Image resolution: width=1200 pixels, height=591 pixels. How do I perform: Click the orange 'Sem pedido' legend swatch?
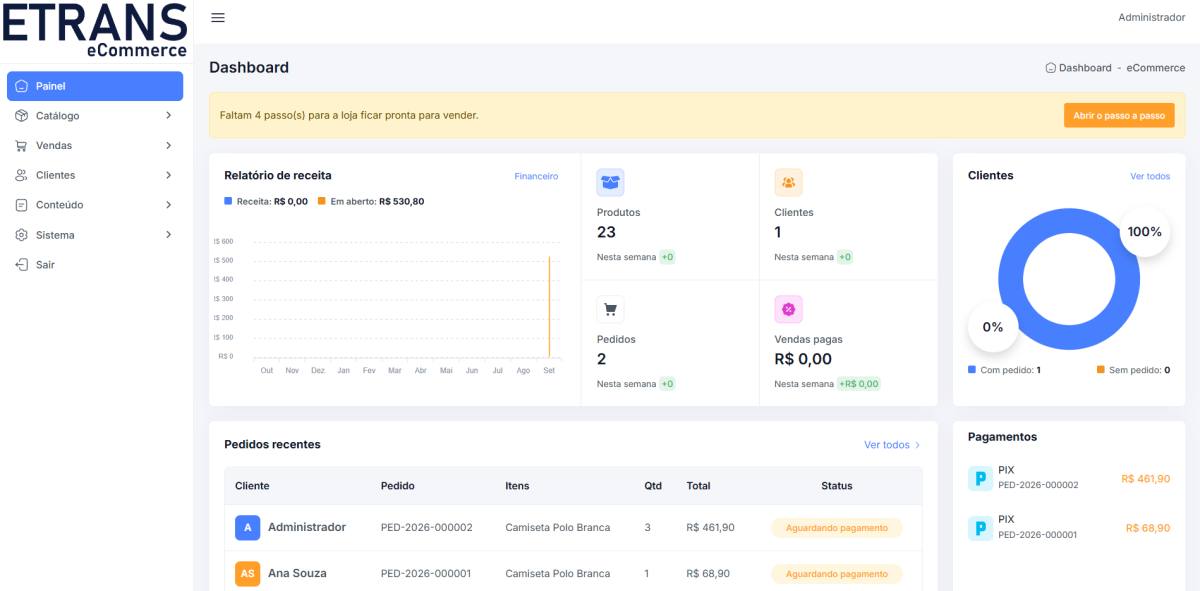(1101, 369)
